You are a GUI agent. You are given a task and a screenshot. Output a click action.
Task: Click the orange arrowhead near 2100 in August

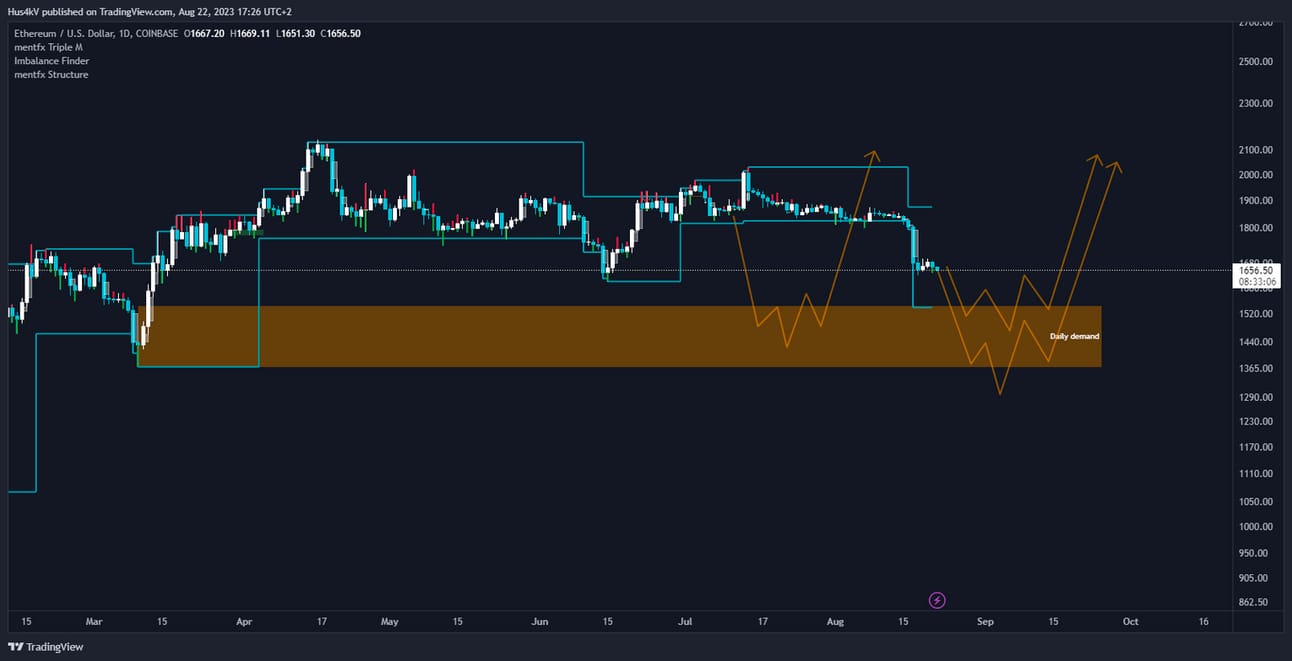coord(873,155)
